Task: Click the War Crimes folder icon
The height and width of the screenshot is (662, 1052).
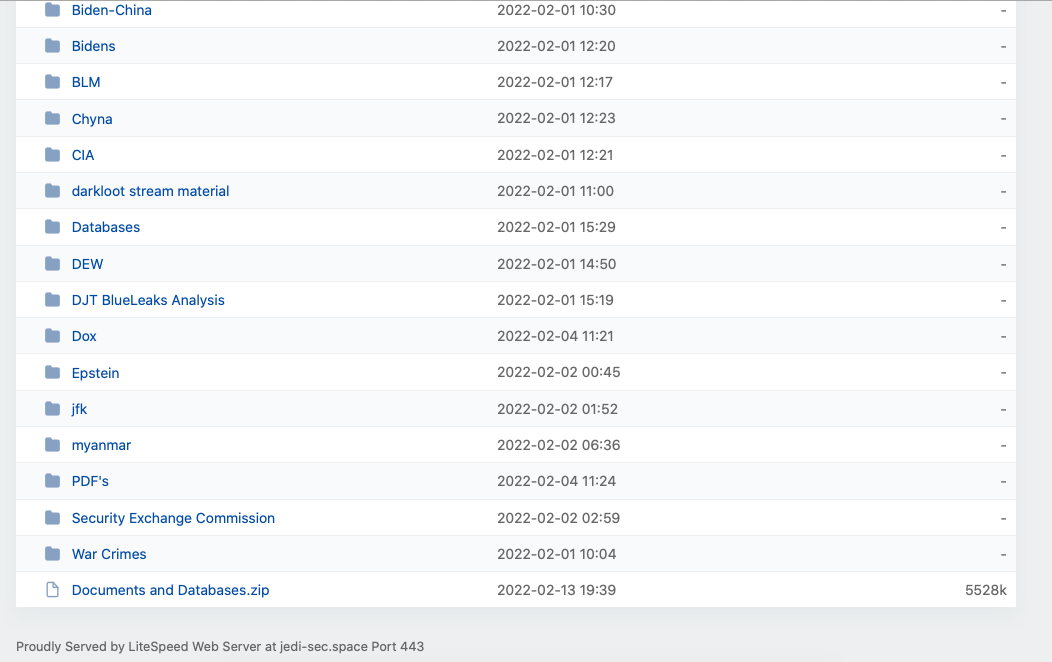Action: [52, 554]
